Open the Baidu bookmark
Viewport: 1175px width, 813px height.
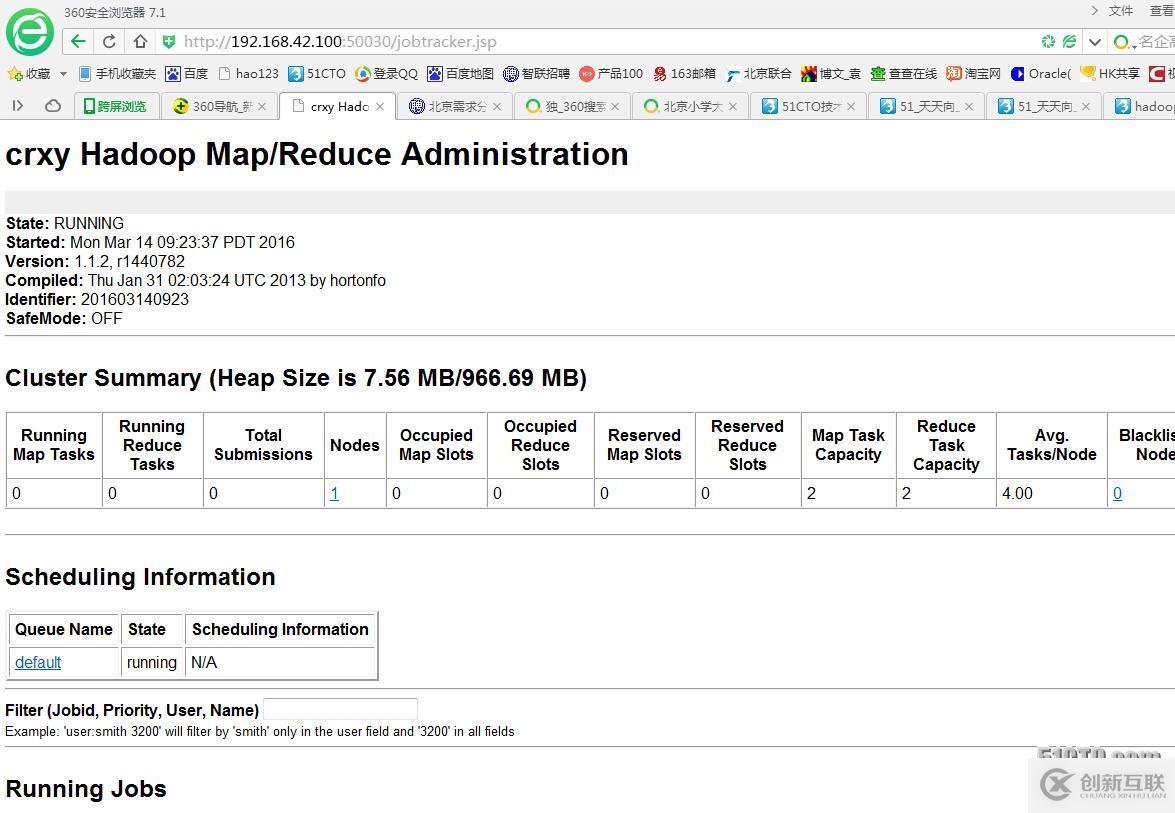(187, 74)
